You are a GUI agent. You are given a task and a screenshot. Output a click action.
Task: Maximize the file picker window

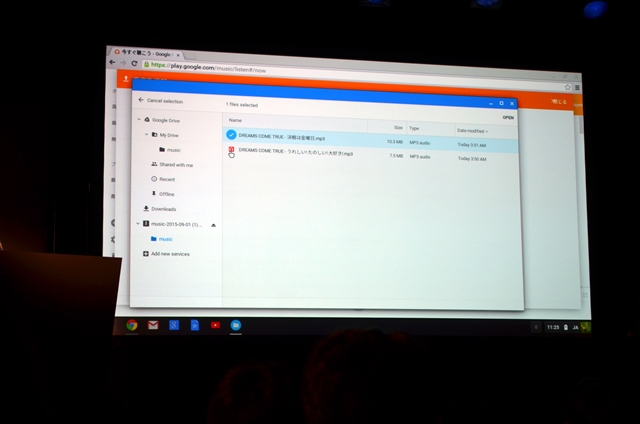click(501, 103)
